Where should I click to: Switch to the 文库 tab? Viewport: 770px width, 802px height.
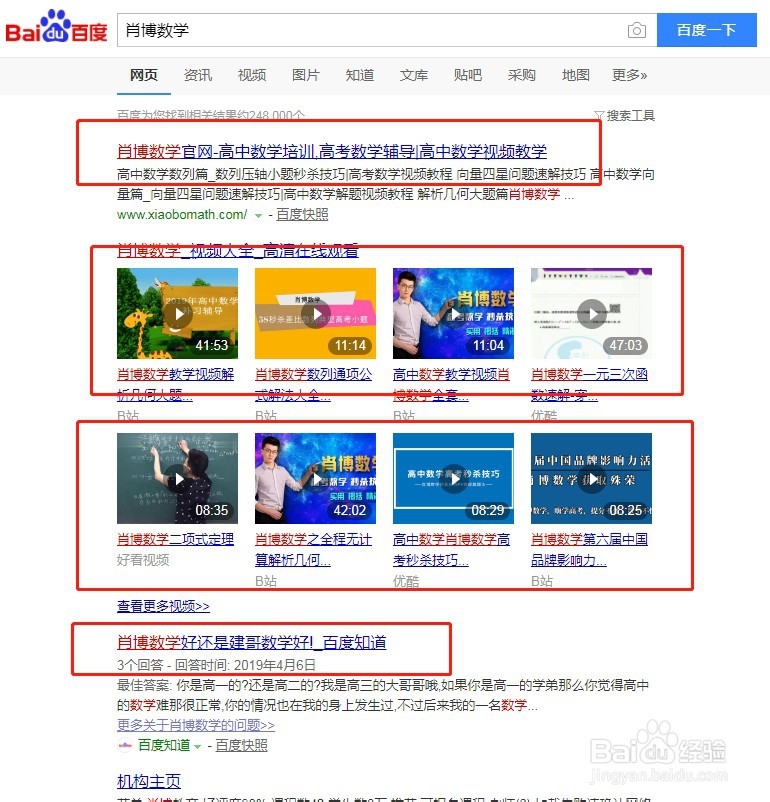(414, 75)
